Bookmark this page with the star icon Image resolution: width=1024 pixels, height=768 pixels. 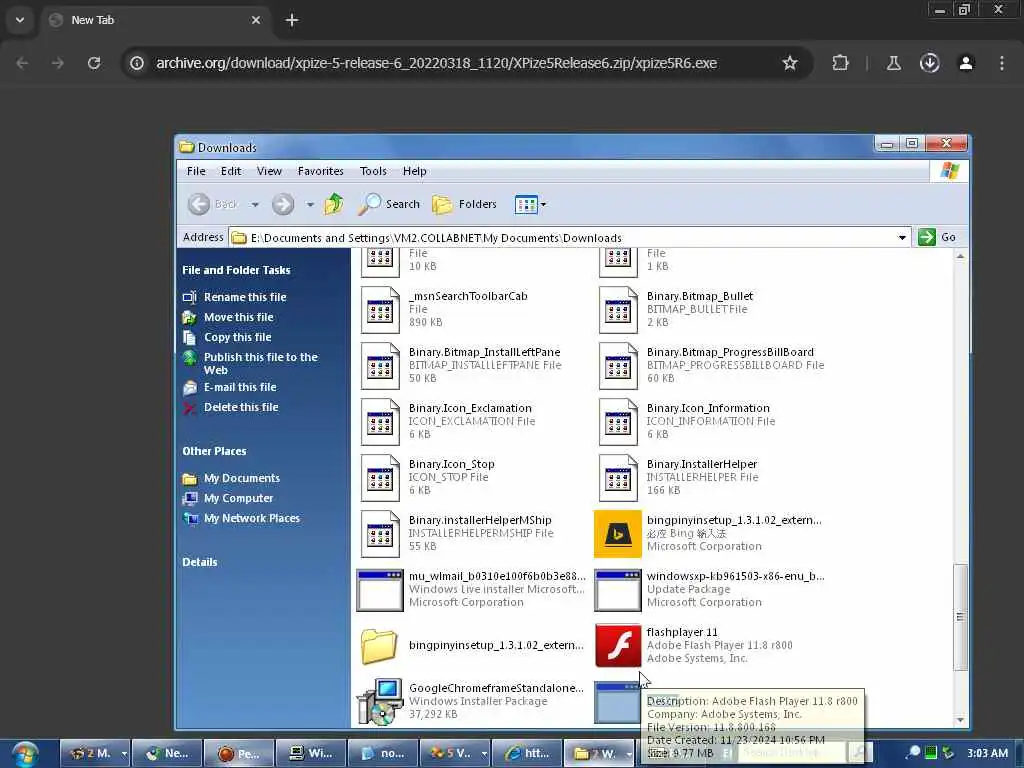click(x=790, y=63)
